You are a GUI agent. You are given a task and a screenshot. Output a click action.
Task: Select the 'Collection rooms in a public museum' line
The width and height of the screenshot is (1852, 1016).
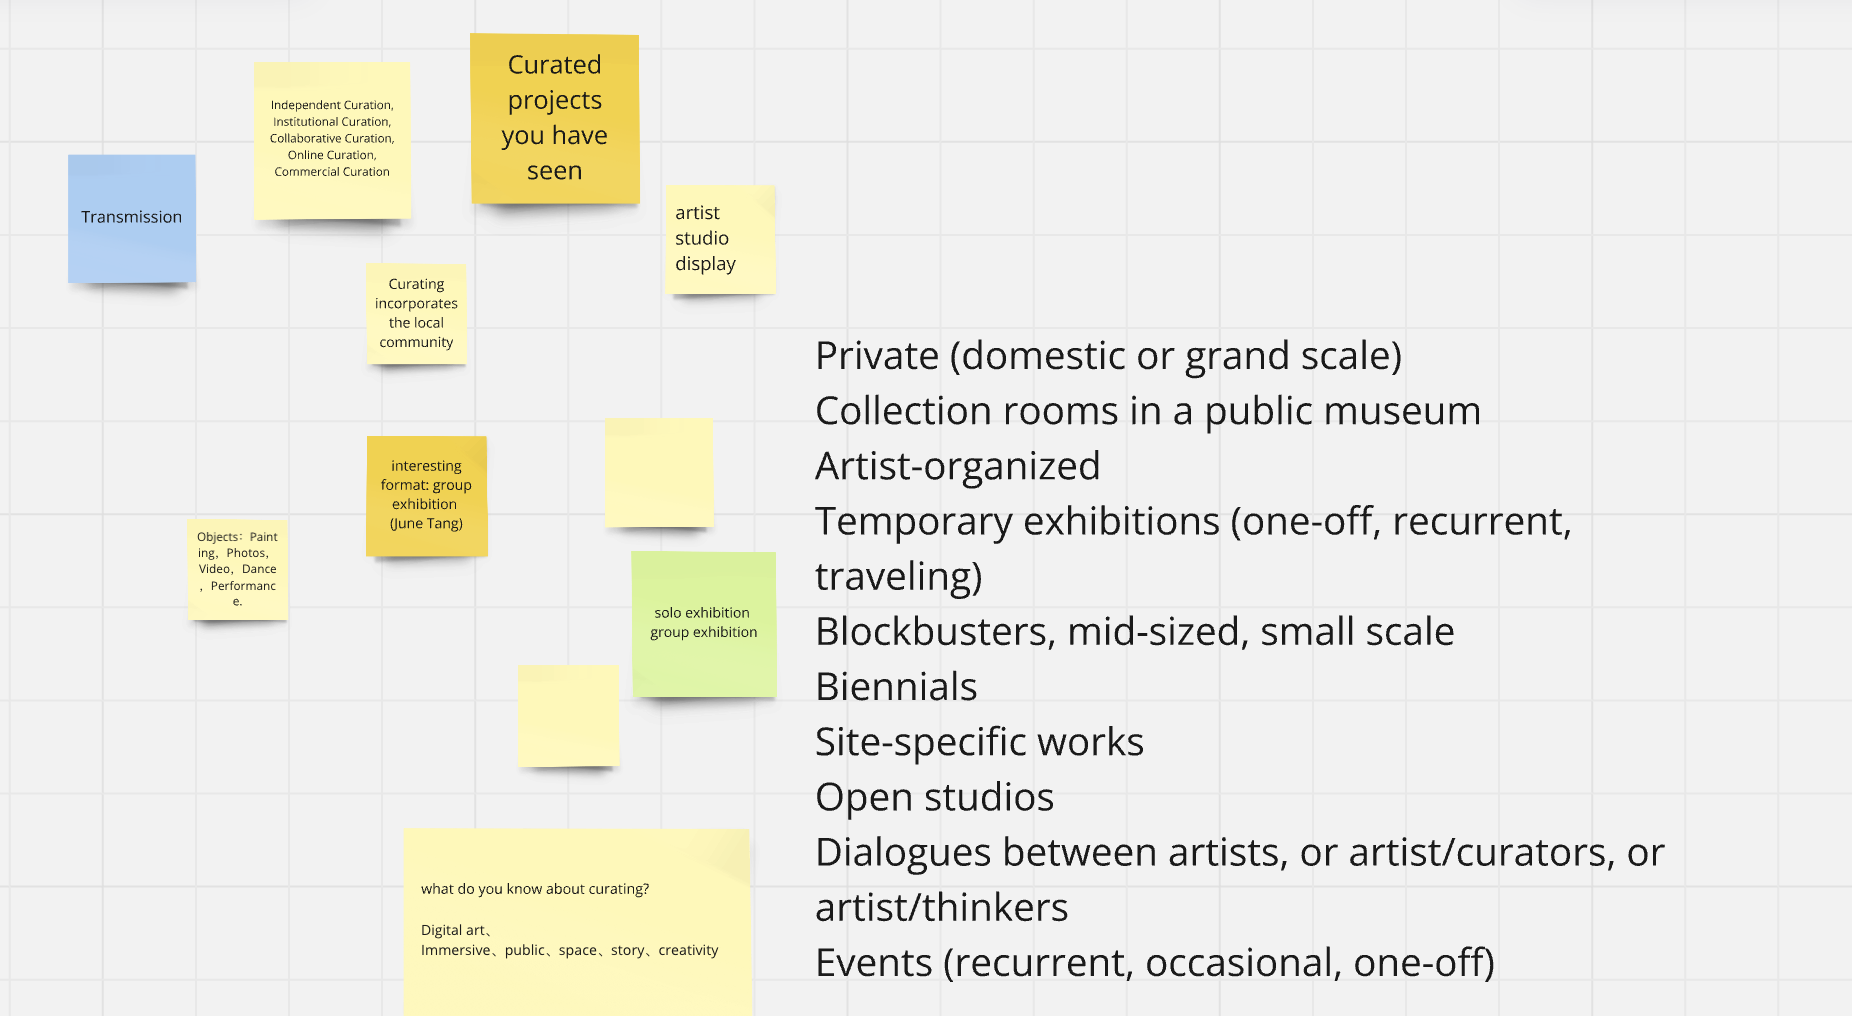pyautogui.click(x=1147, y=411)
